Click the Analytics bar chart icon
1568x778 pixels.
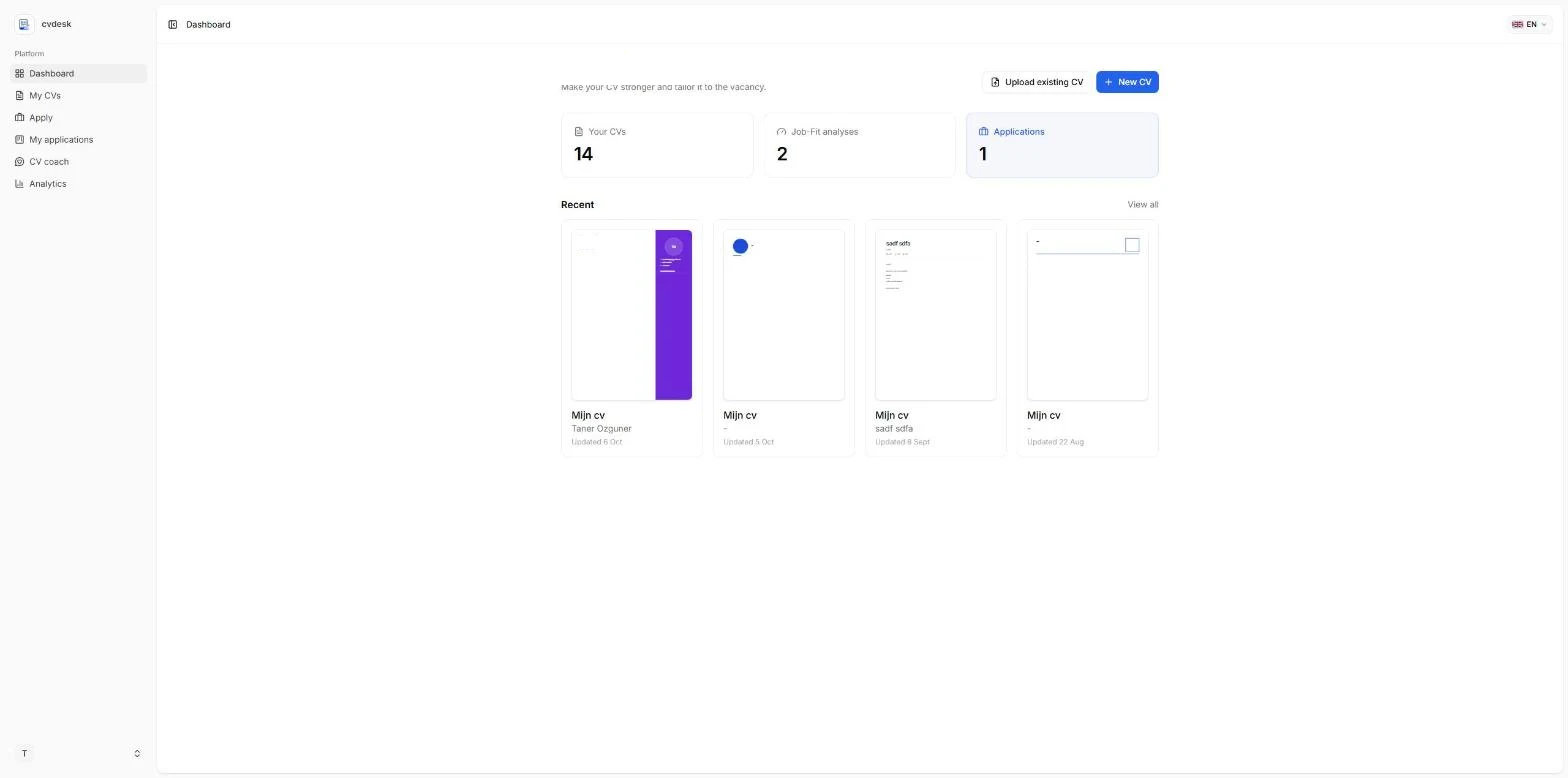[x=20, y=183]
